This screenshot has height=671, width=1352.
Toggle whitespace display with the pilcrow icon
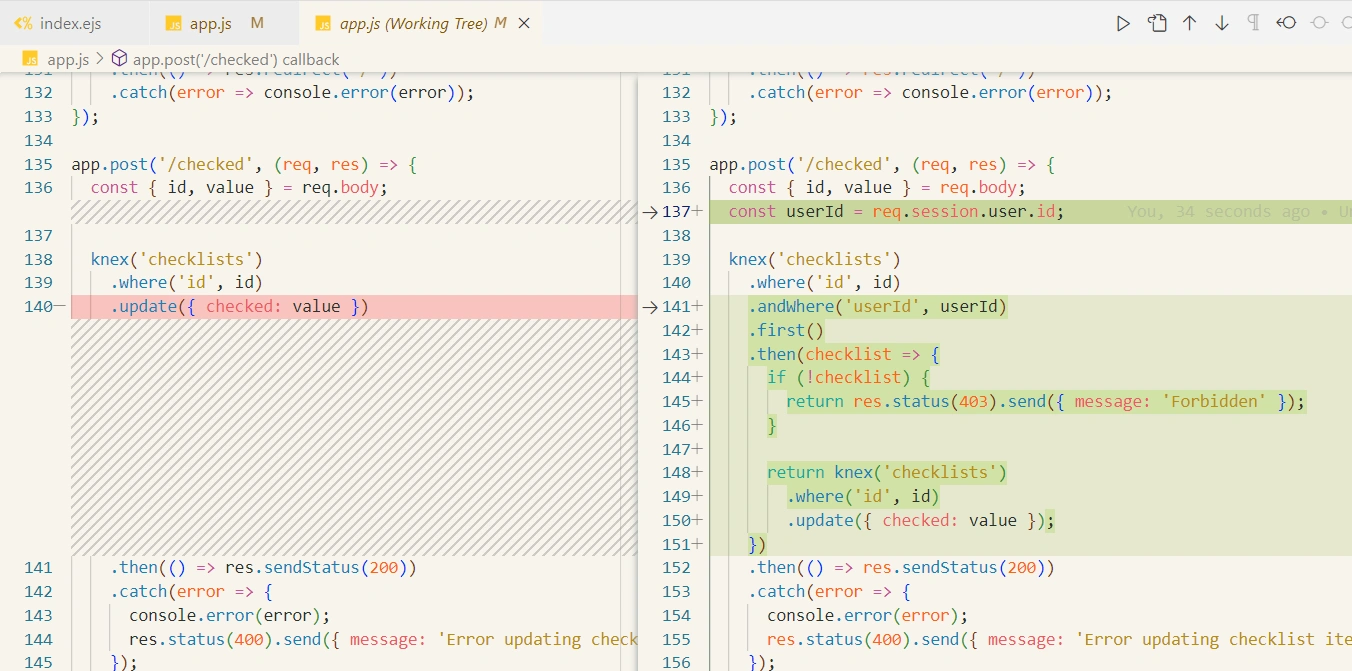click(1253, 23)
